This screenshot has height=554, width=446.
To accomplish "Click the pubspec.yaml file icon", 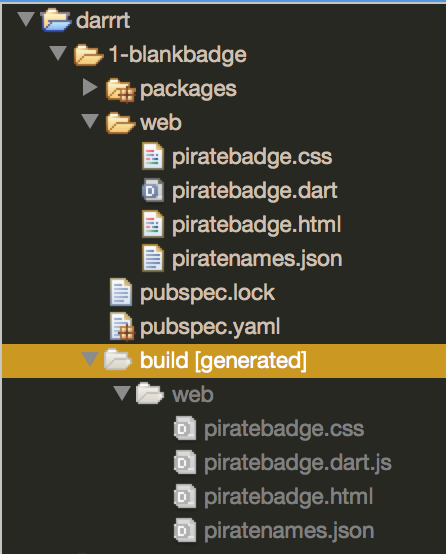I will point(122,327).
